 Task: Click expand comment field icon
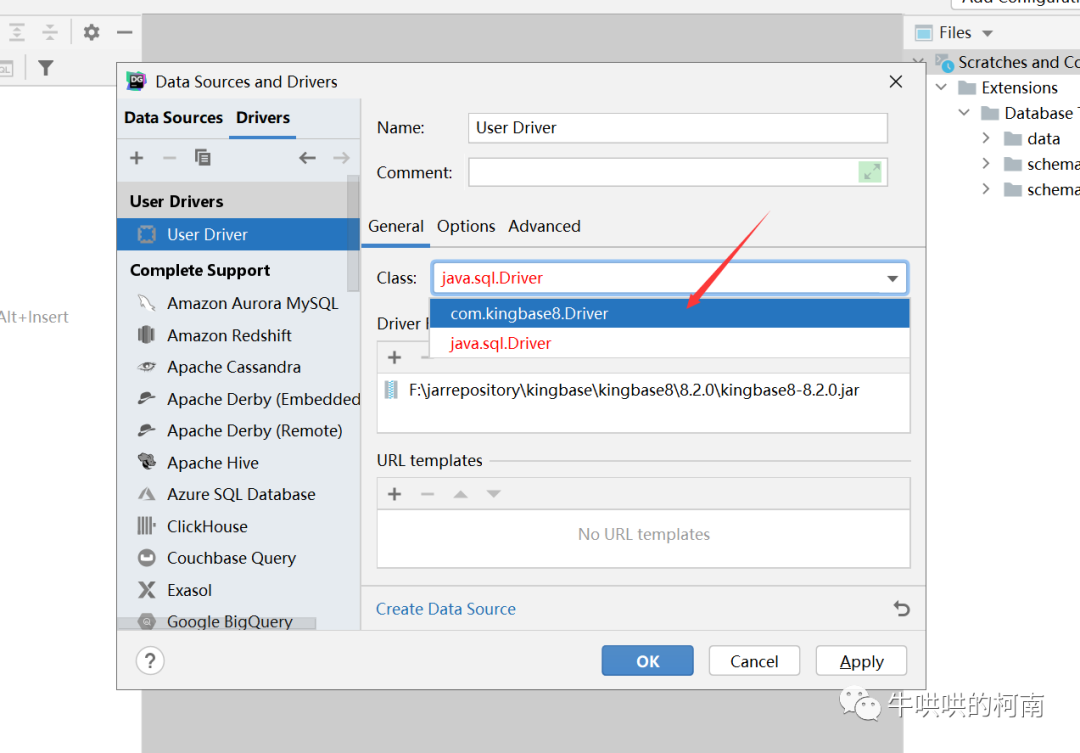point(871,172)
